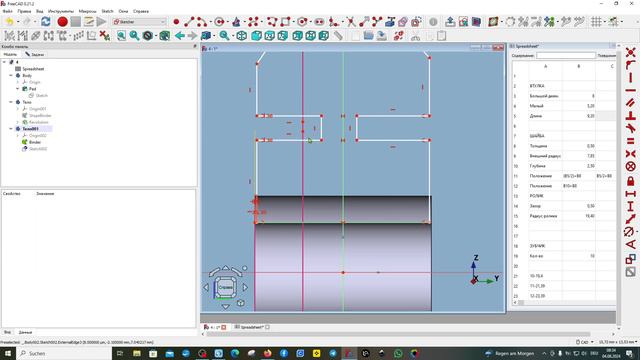This screenshot has width=640, height=360.
Task: Click the Refresh recompute icon
Action: click(x=45, y=22)
